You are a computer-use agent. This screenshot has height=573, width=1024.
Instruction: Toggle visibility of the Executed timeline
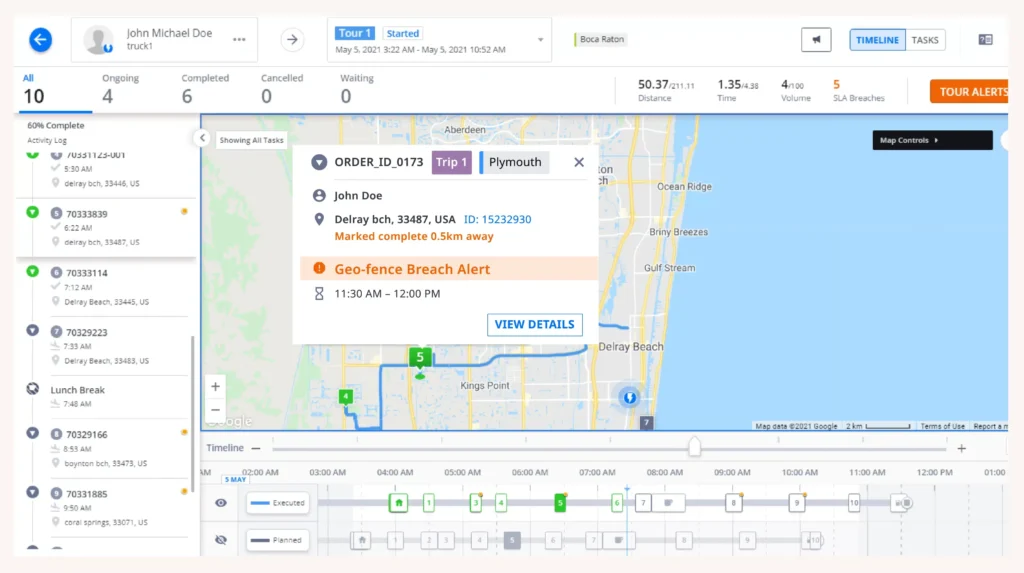point(221,503)
